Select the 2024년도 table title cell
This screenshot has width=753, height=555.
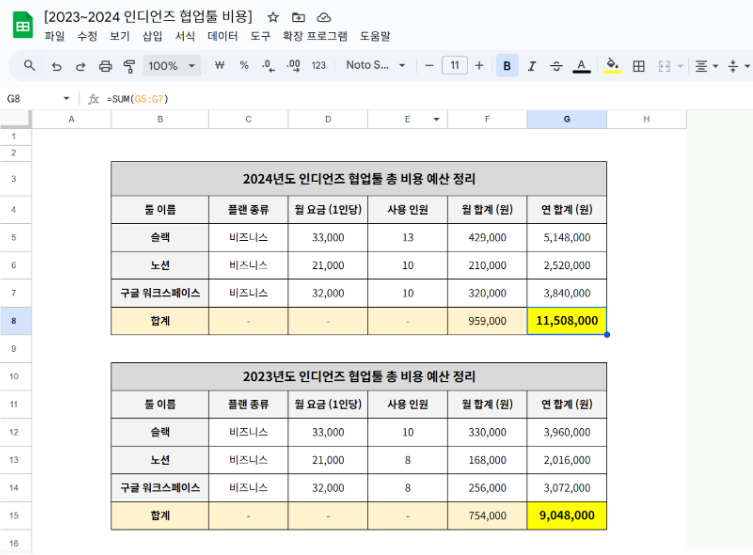point(359,179)
